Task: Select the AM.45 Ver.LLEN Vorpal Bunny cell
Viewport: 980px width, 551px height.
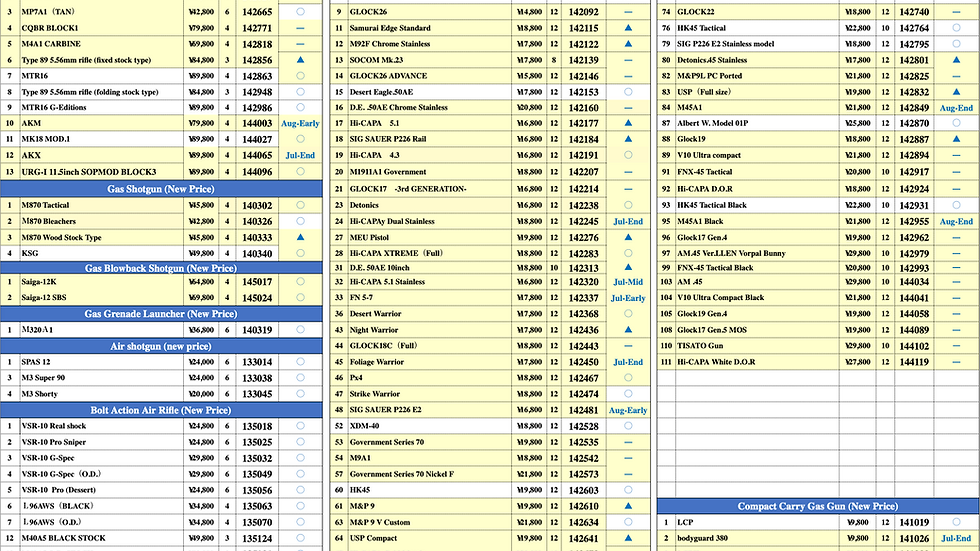Action: tap(757, 253)
